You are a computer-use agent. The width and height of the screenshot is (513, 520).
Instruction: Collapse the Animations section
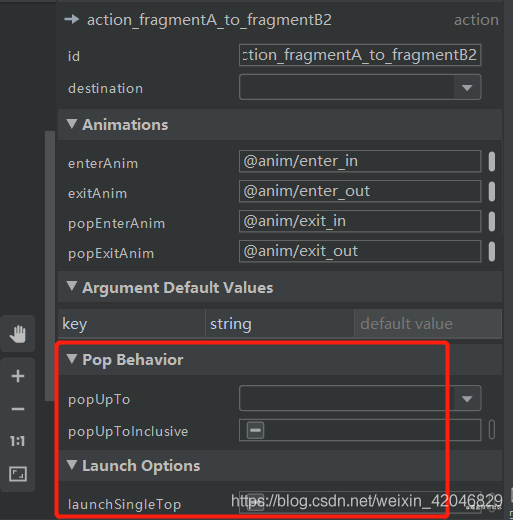(72, 124)
